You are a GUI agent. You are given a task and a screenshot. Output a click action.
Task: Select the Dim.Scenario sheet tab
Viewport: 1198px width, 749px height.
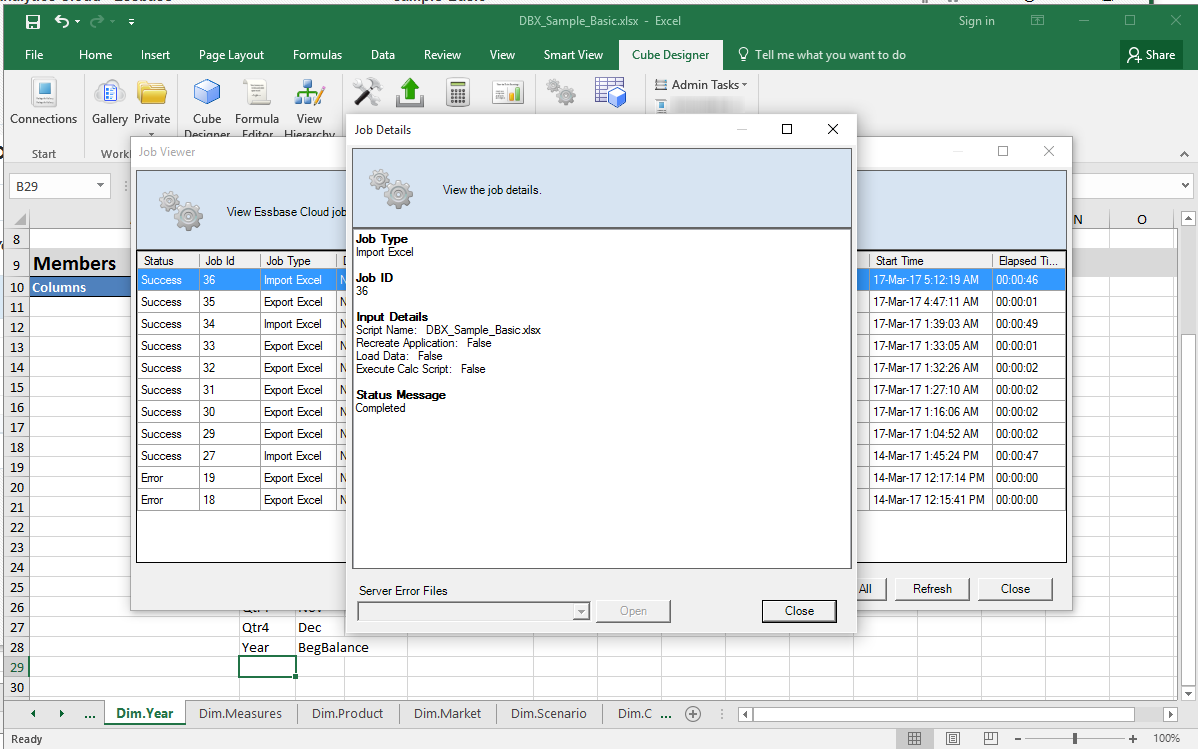[549, 714]
